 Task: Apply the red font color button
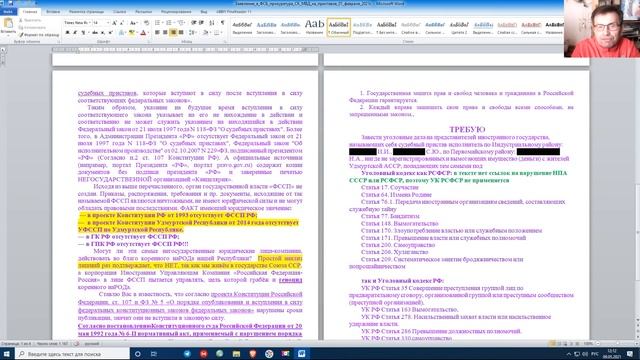(x=143, y=32)
